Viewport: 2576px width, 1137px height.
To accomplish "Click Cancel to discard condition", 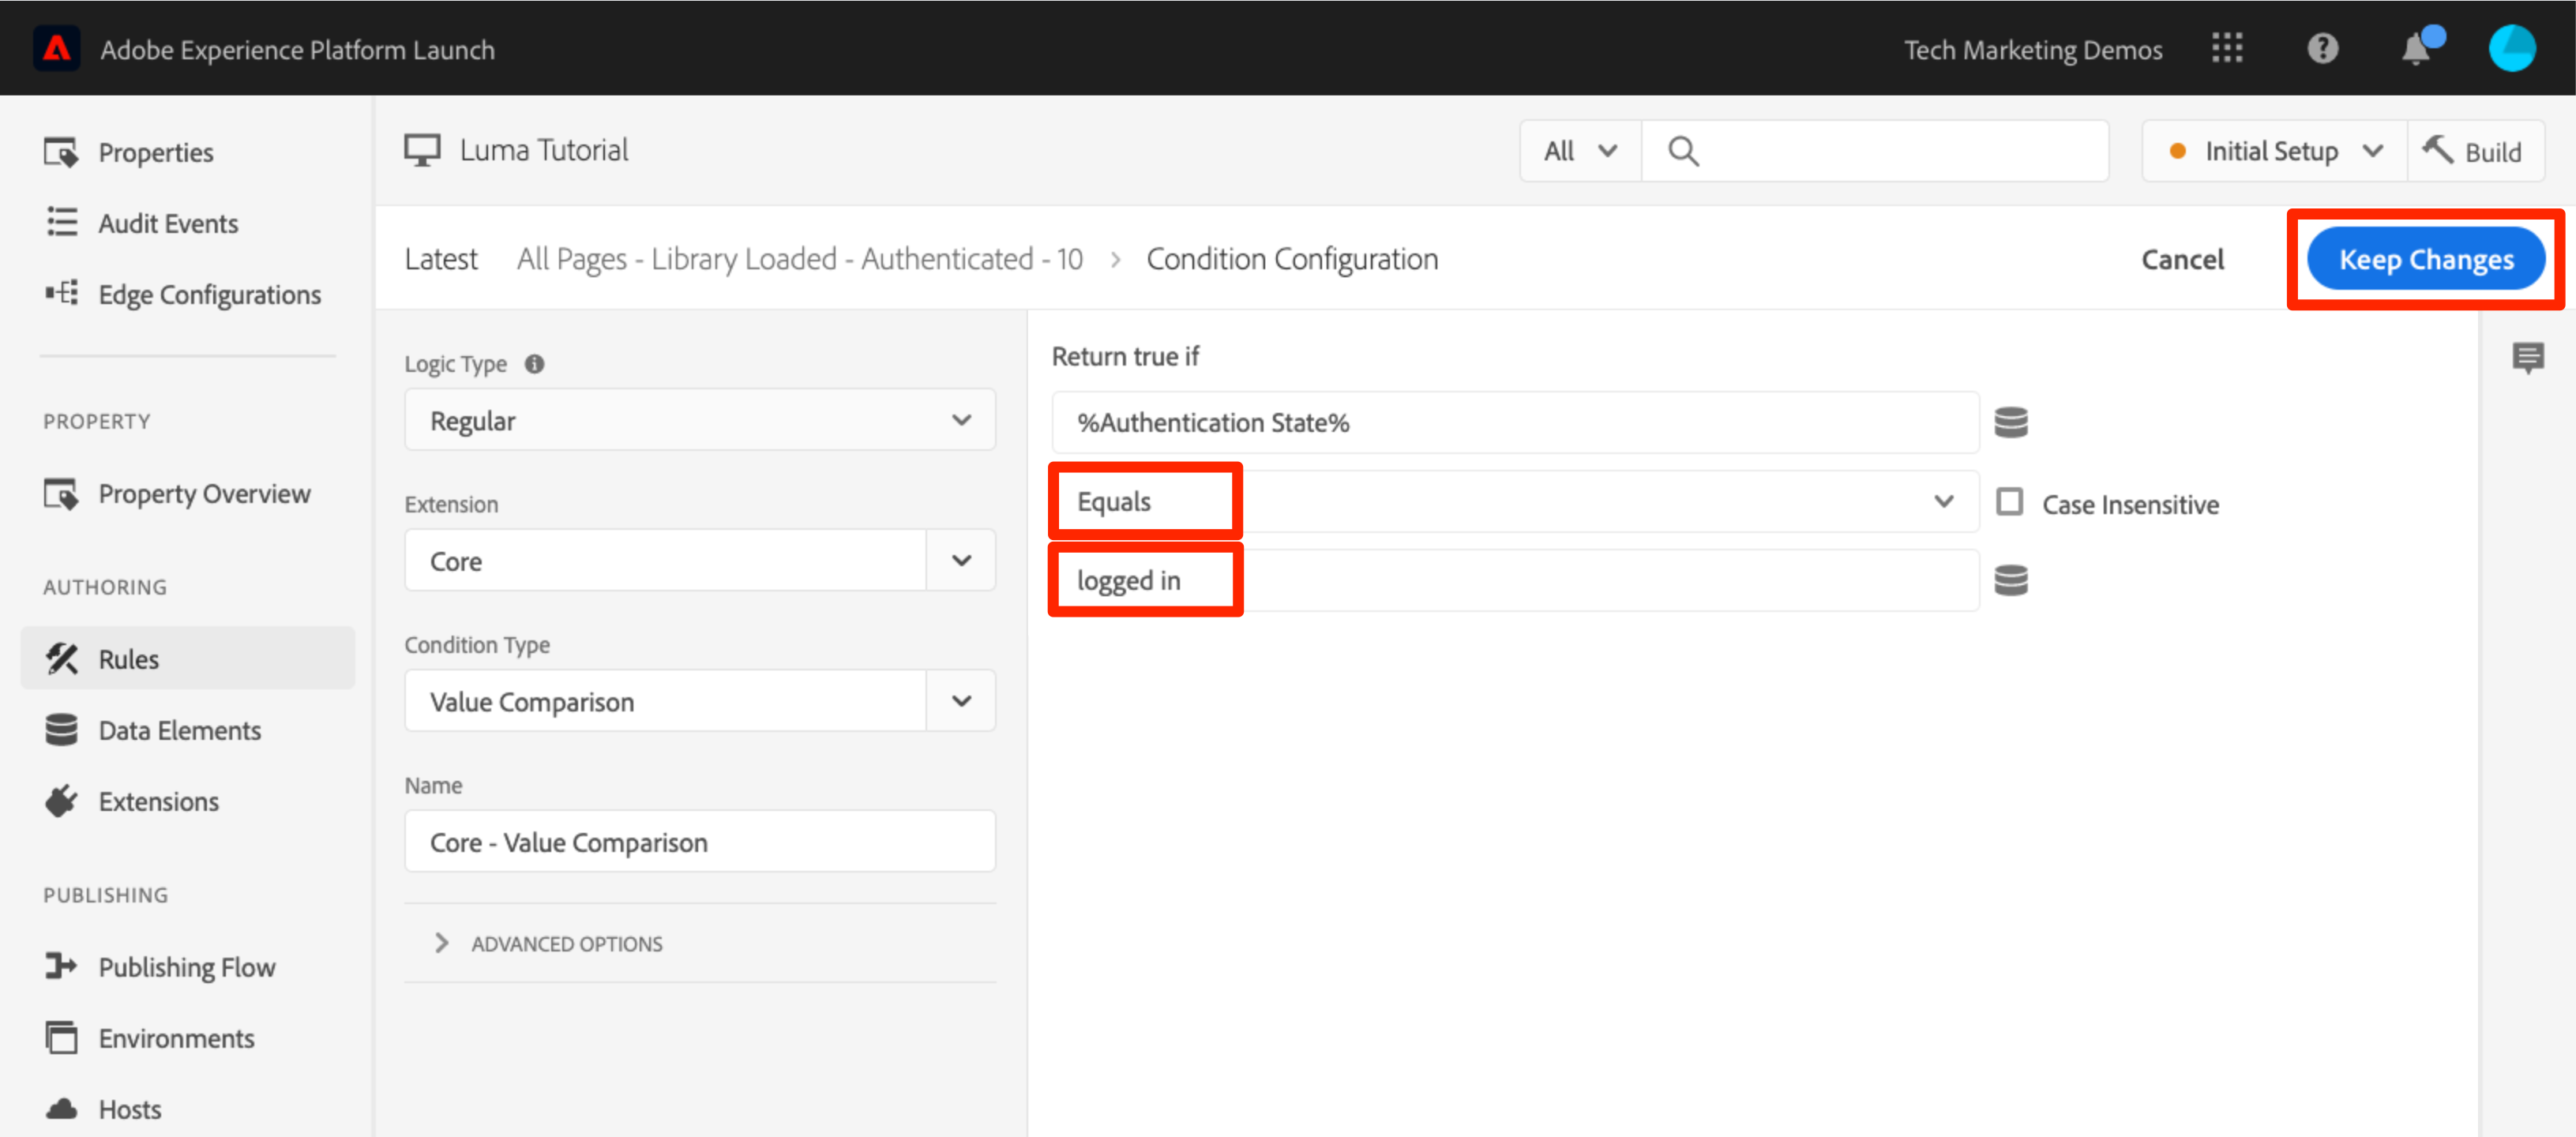I will click(x=2181, y=259).
